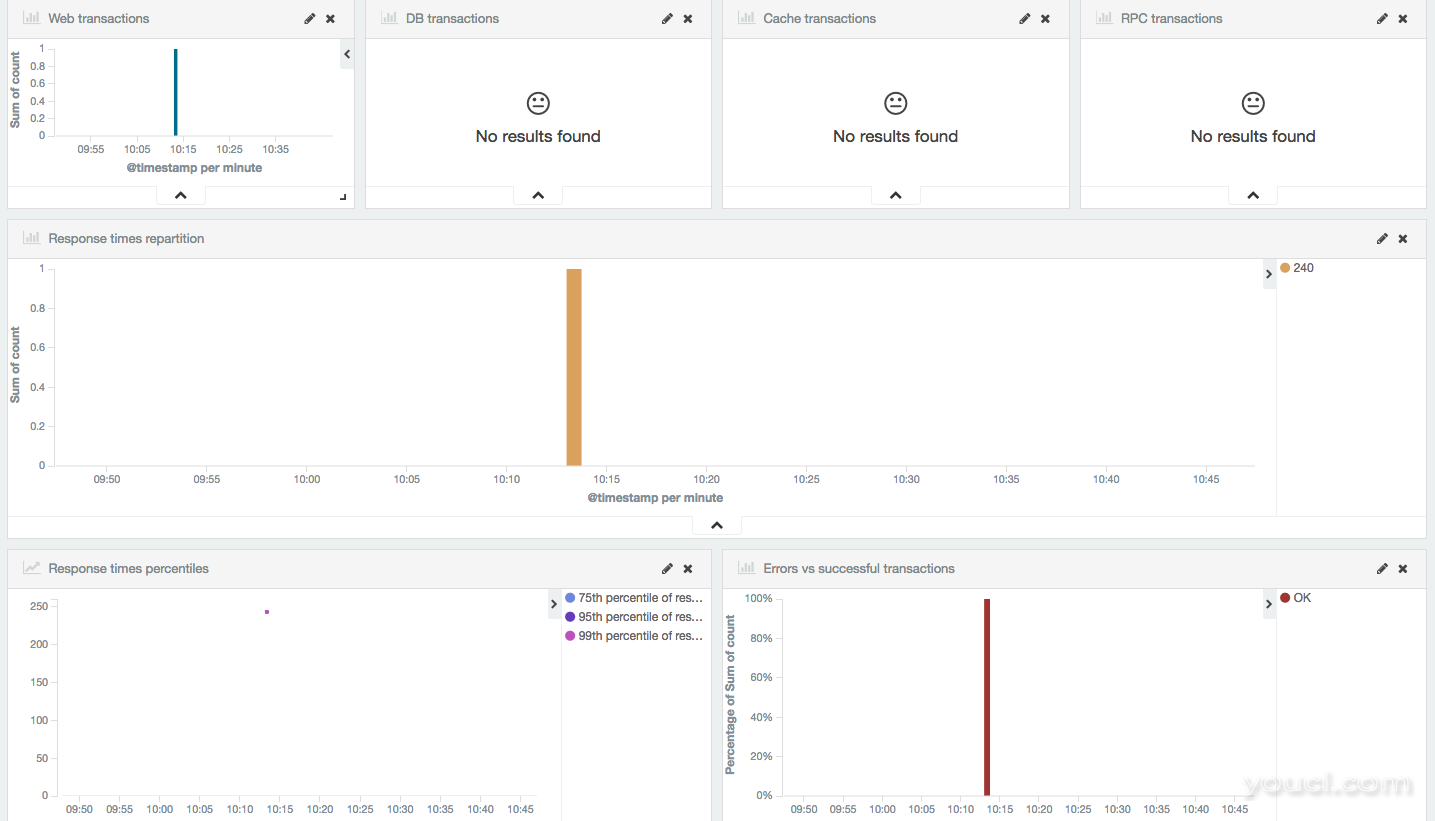Select the orange bar in Response times repartition
This screenshot has width=1435, height=821.
(574, 367)
